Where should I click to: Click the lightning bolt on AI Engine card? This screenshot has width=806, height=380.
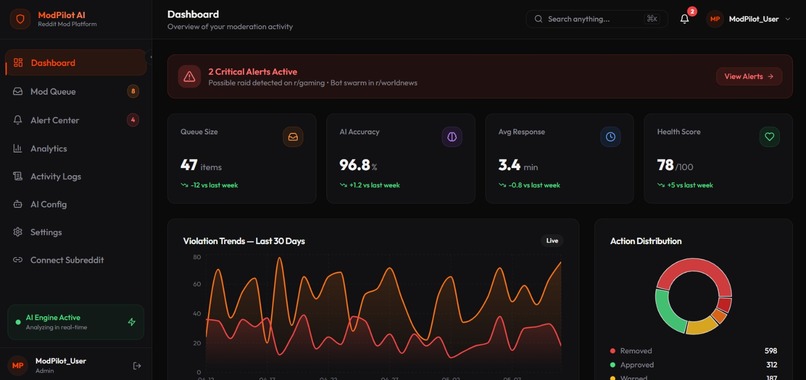tap(132, 322)
